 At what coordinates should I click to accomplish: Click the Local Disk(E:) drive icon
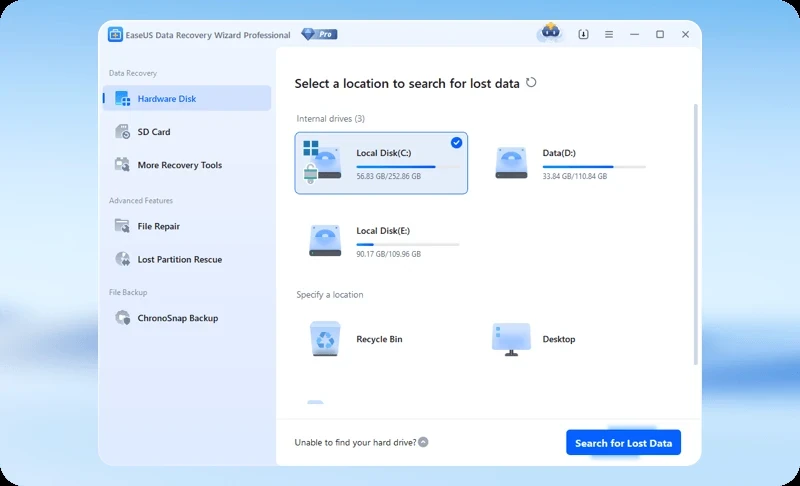(325, 240)
